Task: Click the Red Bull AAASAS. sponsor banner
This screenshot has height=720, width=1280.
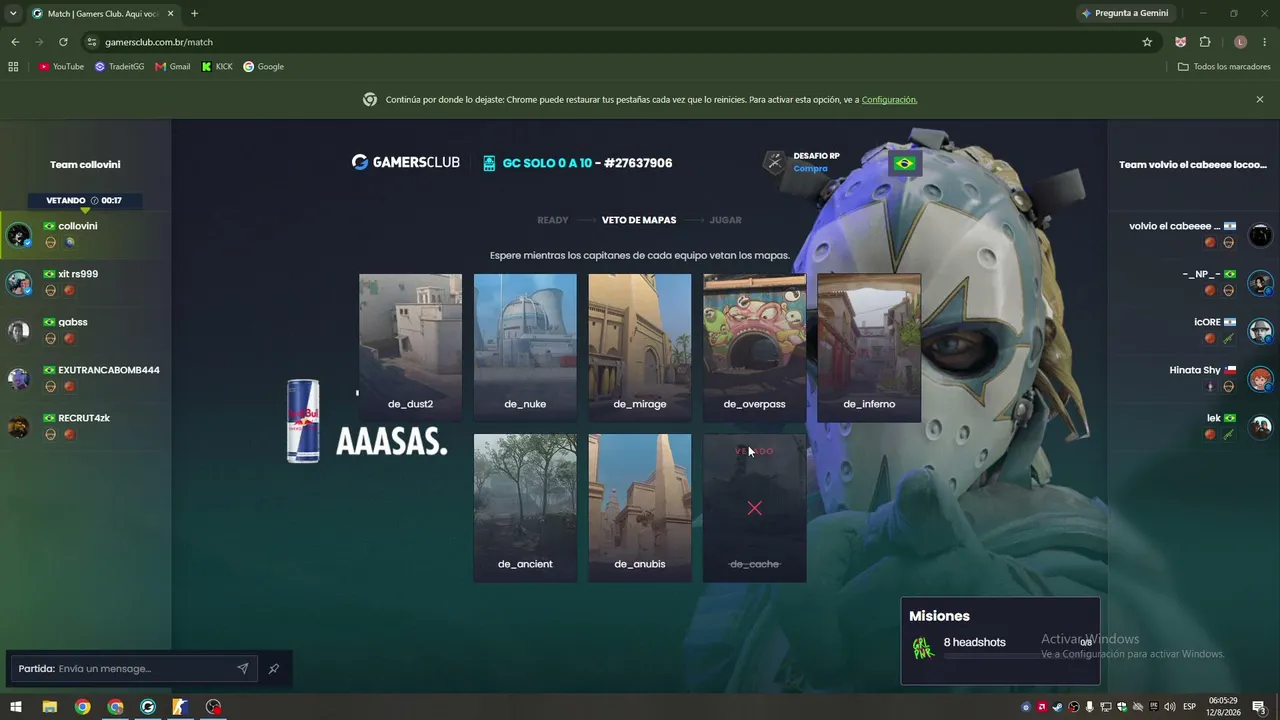Action: (367, 421)
